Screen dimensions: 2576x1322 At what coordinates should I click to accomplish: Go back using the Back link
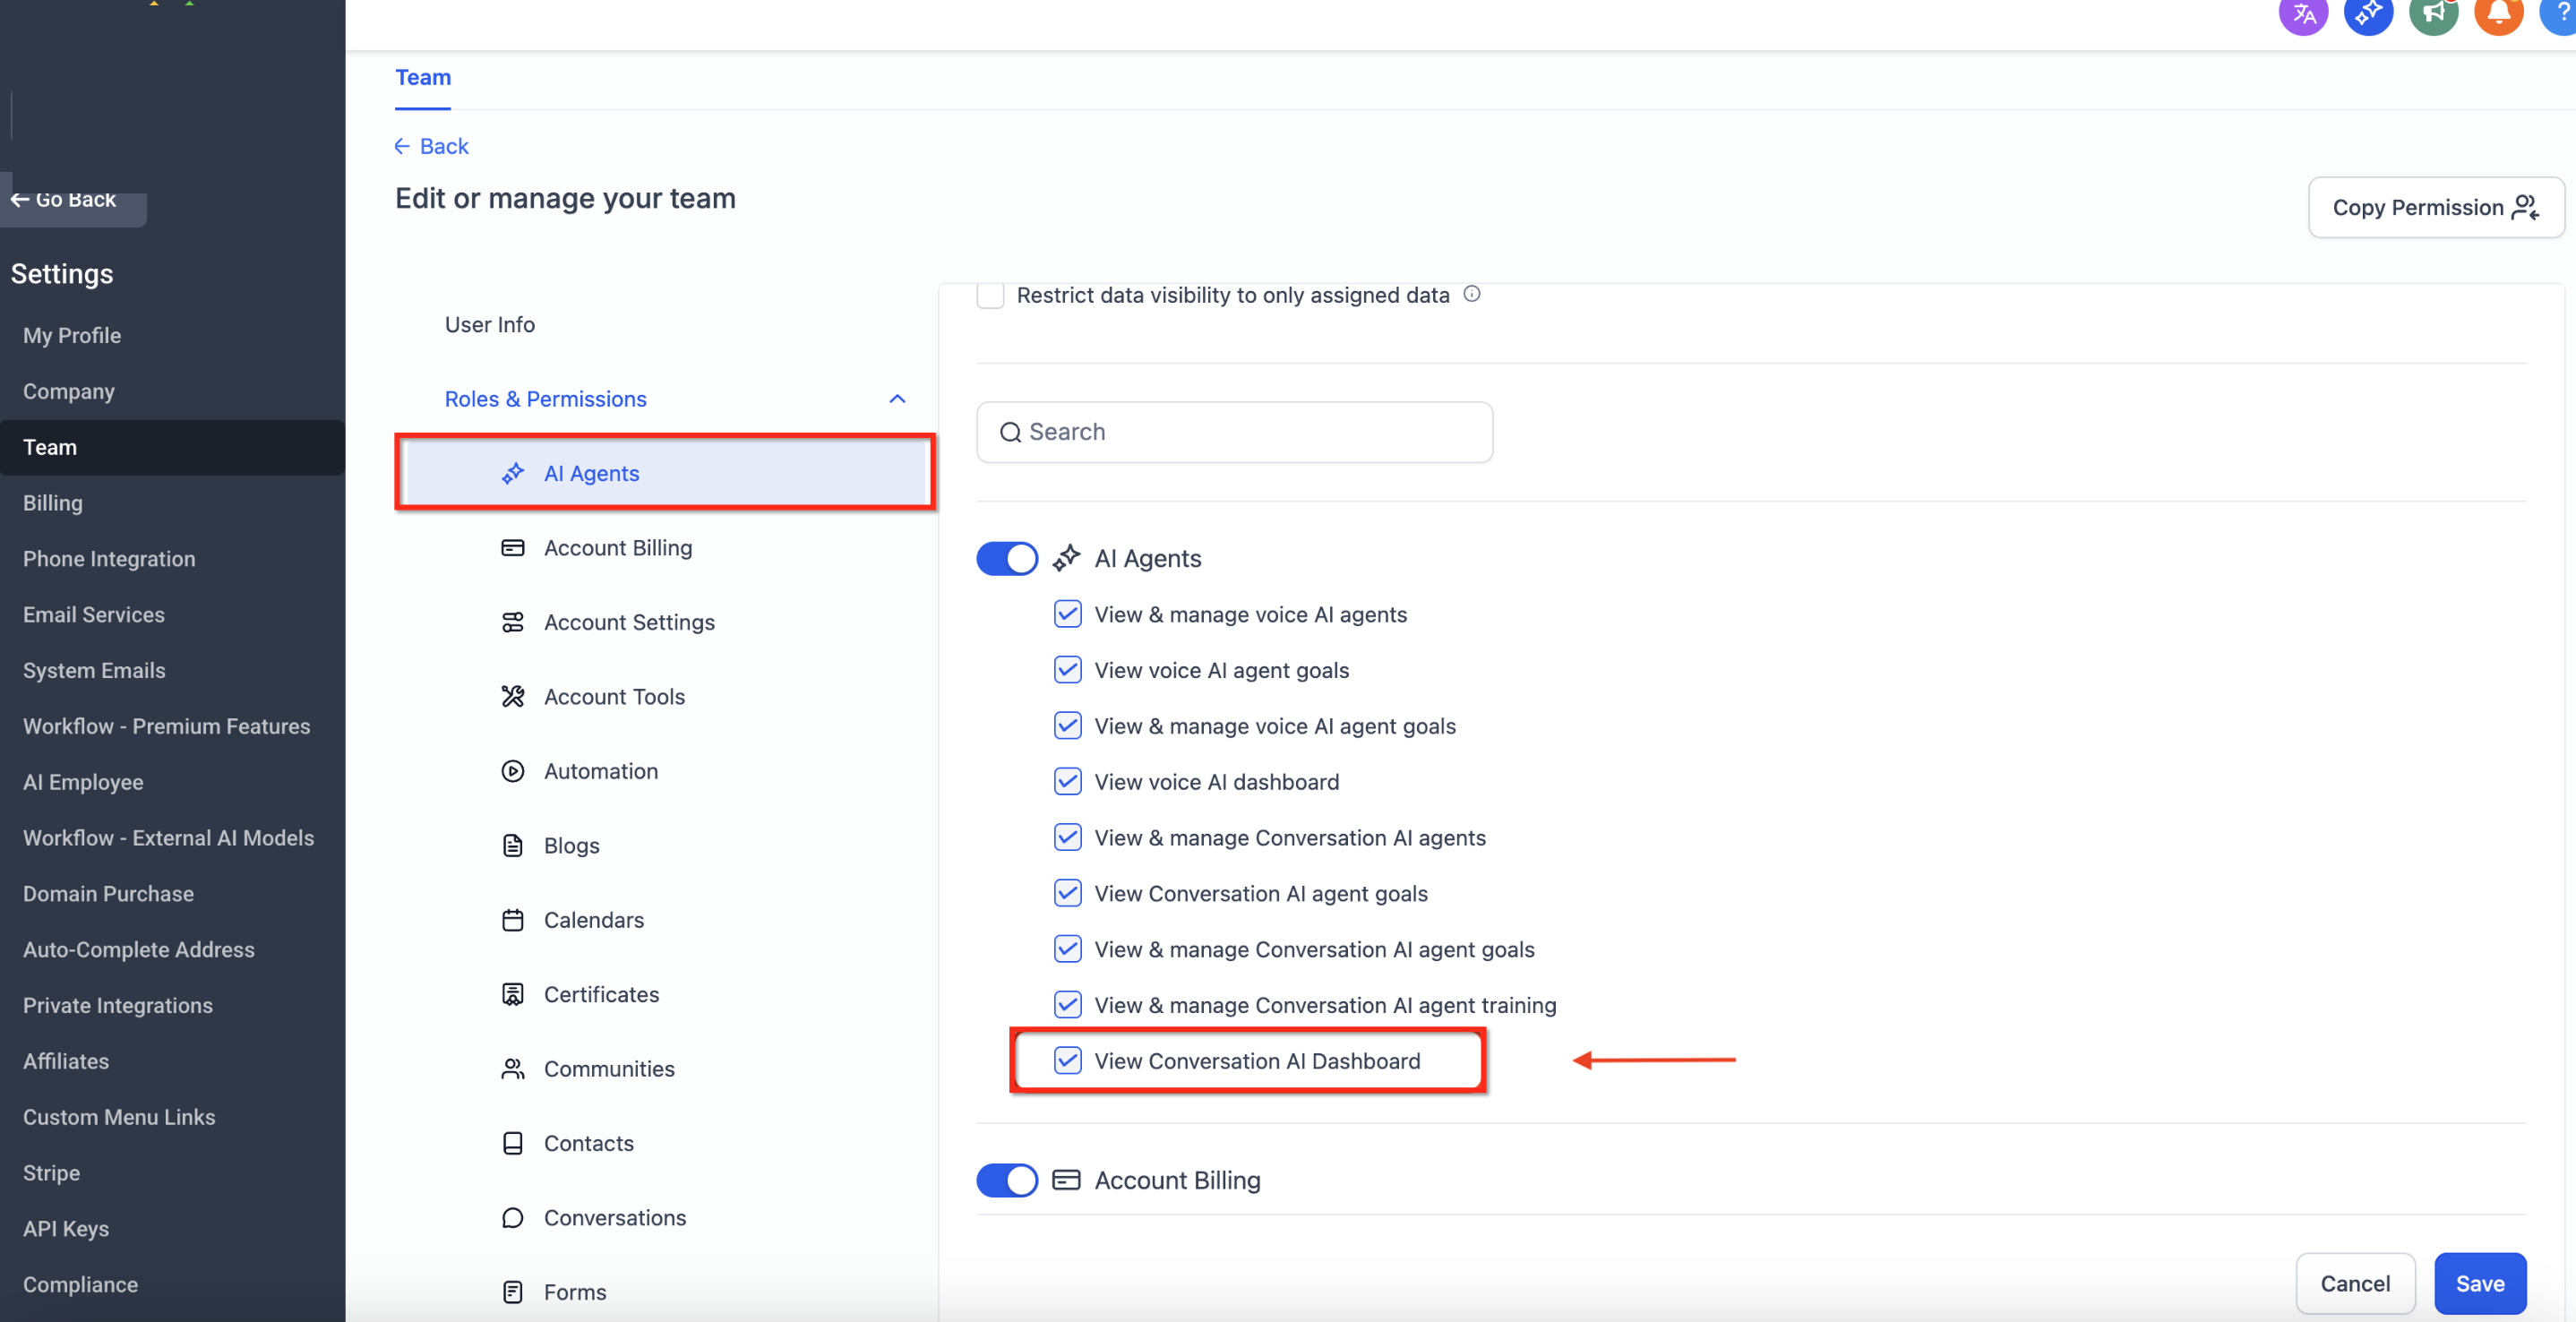(x=431, y=146)
